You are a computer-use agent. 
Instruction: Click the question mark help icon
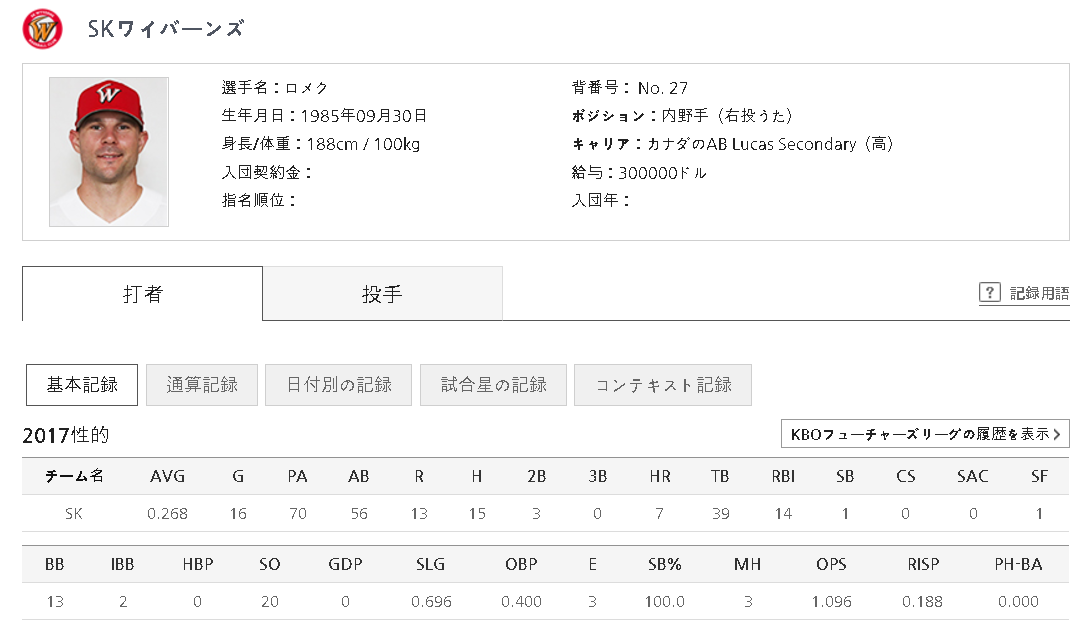click(989, 292)
